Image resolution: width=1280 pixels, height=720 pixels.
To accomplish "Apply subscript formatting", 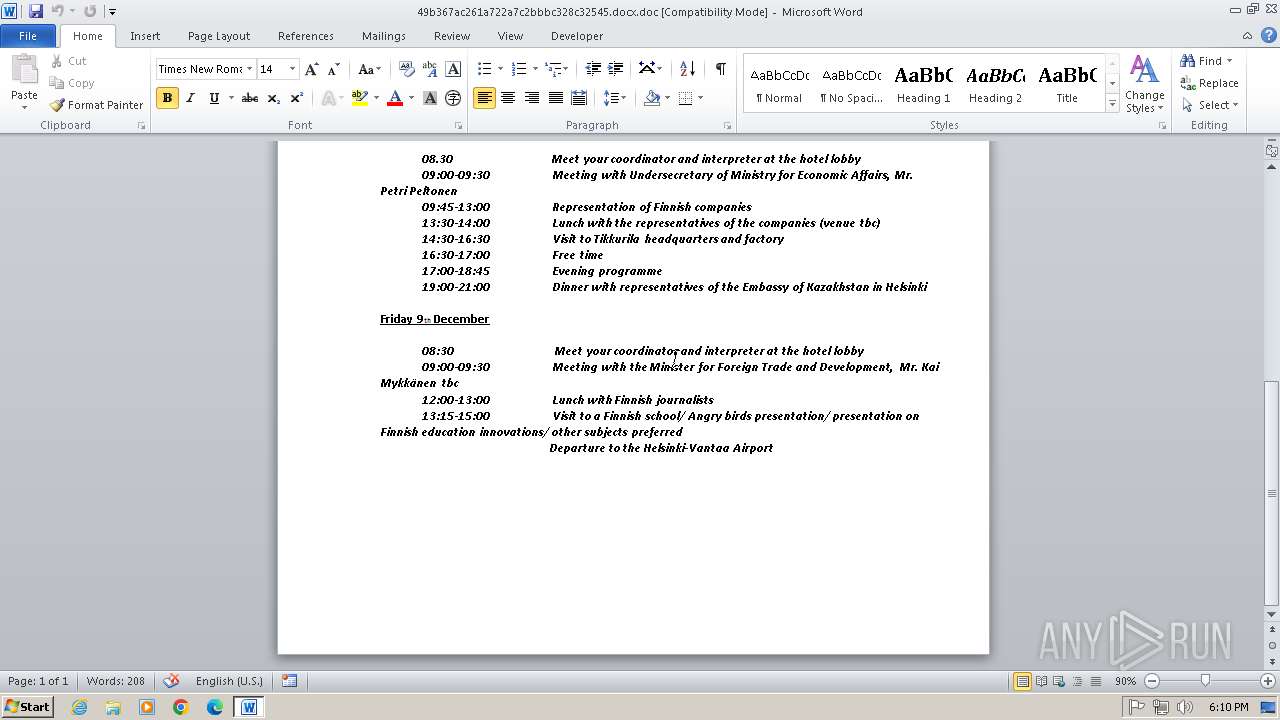I will click(x=273, y=98).
